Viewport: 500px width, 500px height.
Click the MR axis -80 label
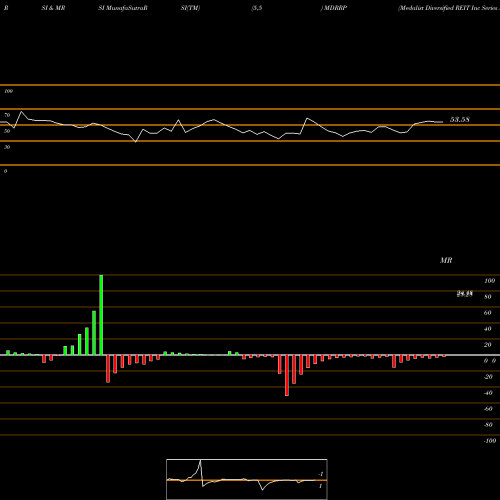coord(488,425)
